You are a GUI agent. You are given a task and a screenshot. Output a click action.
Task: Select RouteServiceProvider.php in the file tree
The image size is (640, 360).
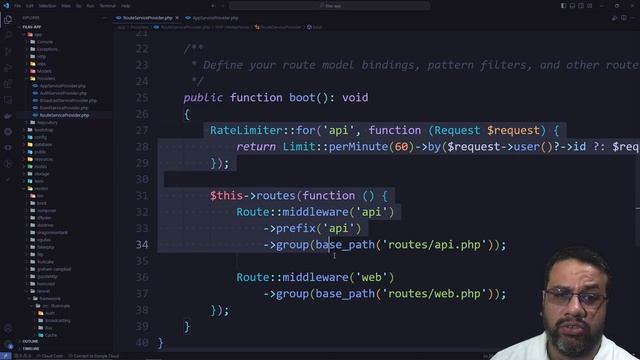pos(64,115)
